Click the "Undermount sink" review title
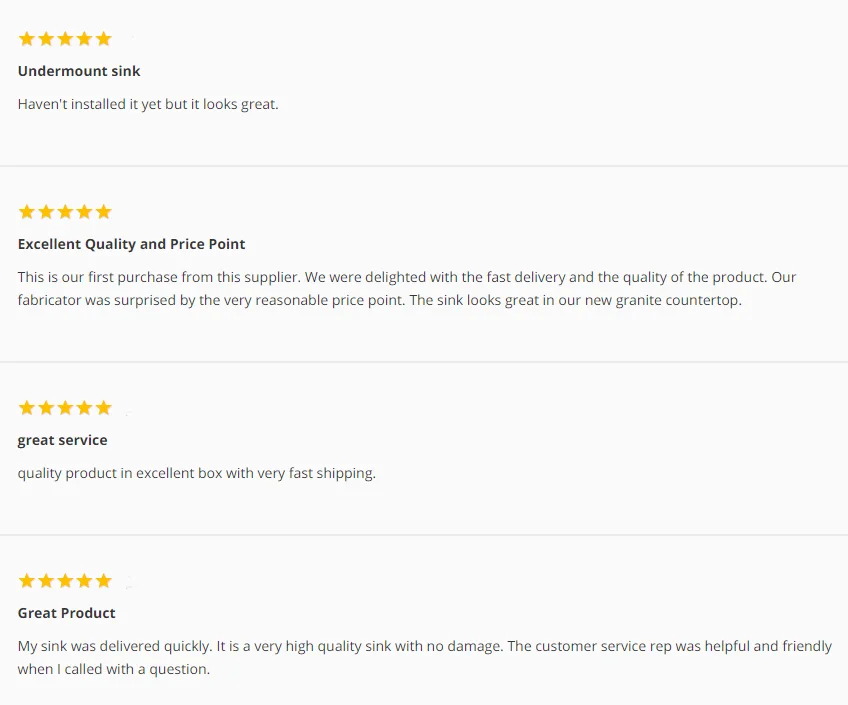The width and height of the screenshot is (848, 705). 79,71
